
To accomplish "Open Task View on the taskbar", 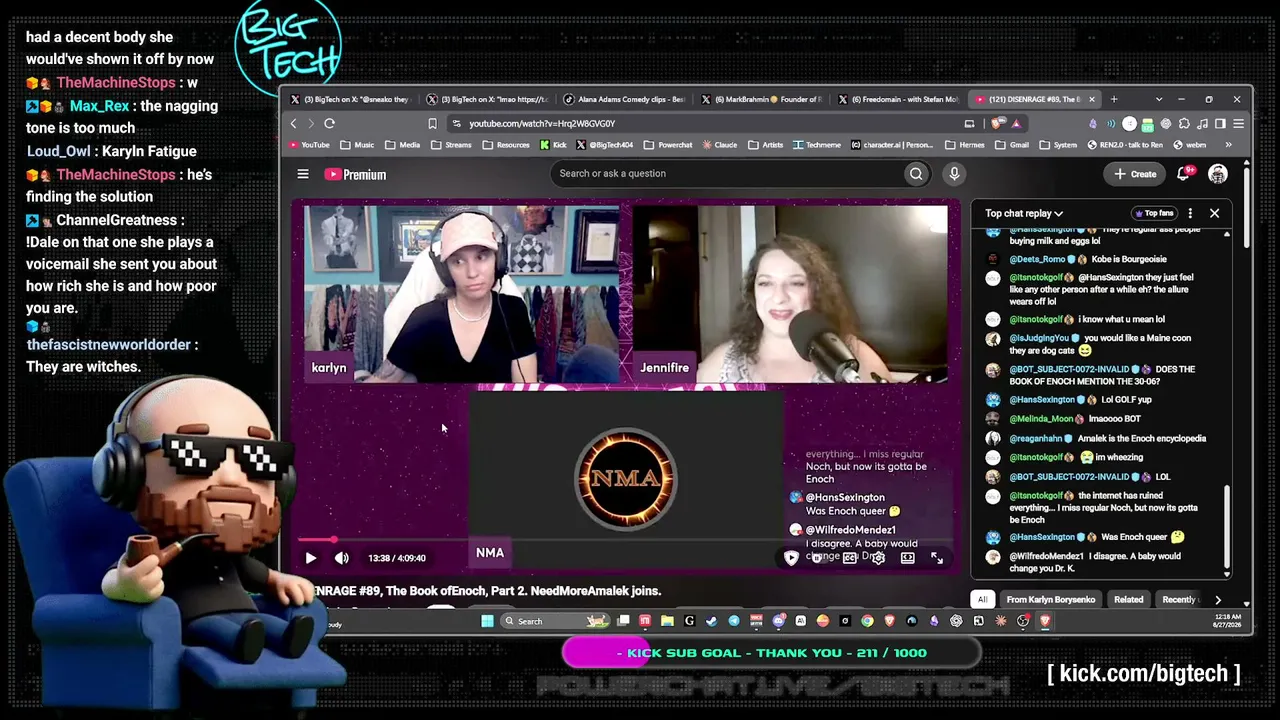I will [x=623, y=621].
